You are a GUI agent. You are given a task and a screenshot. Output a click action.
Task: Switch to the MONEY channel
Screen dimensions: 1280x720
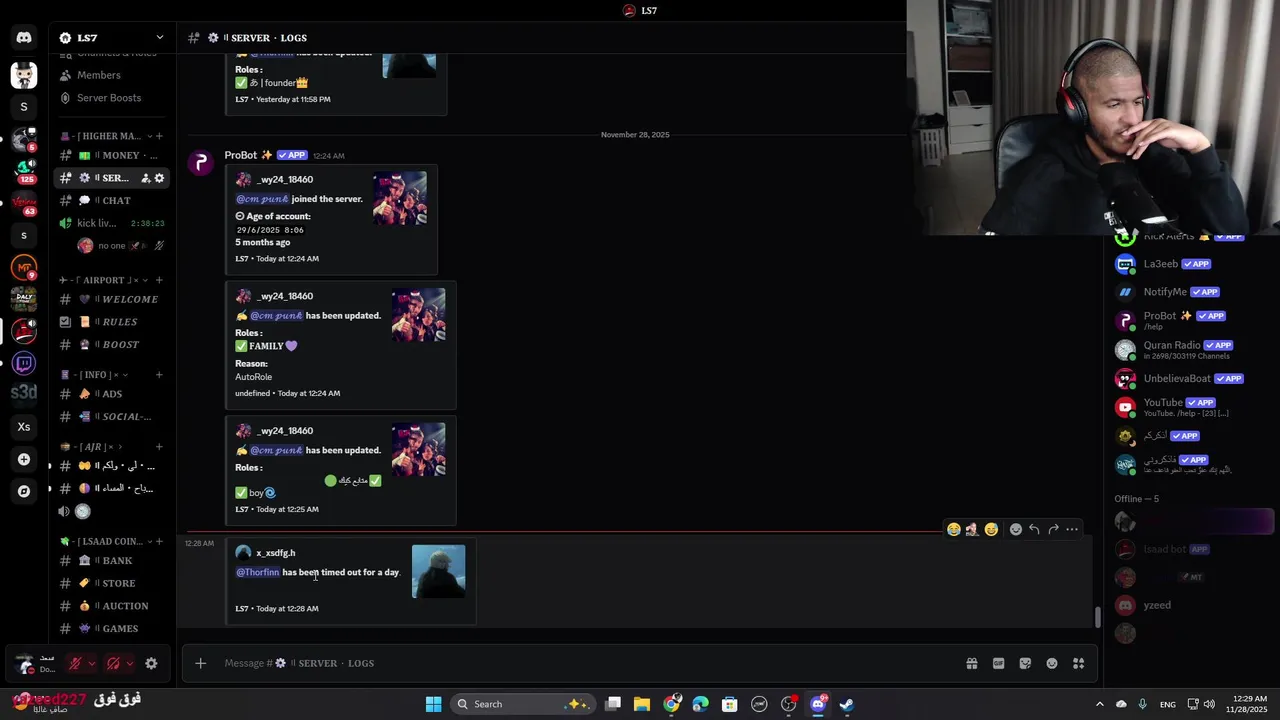pos(111,155)
